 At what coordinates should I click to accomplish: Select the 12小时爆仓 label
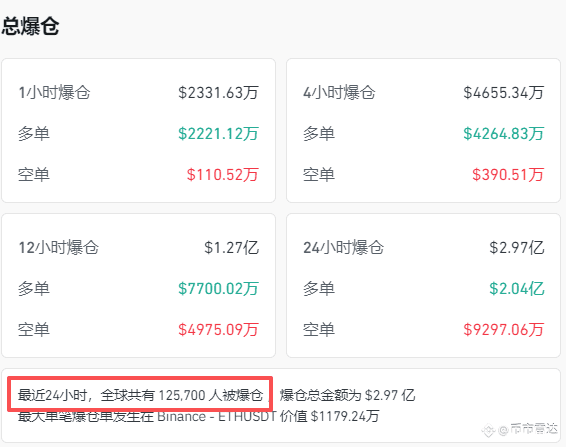(x=58, y=248)
